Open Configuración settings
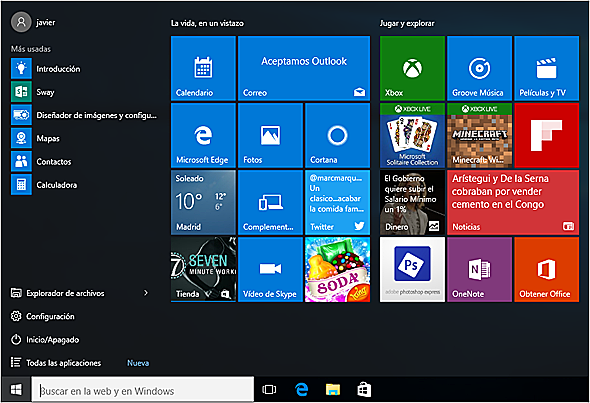The image size is (590, 403). point(42,316)
